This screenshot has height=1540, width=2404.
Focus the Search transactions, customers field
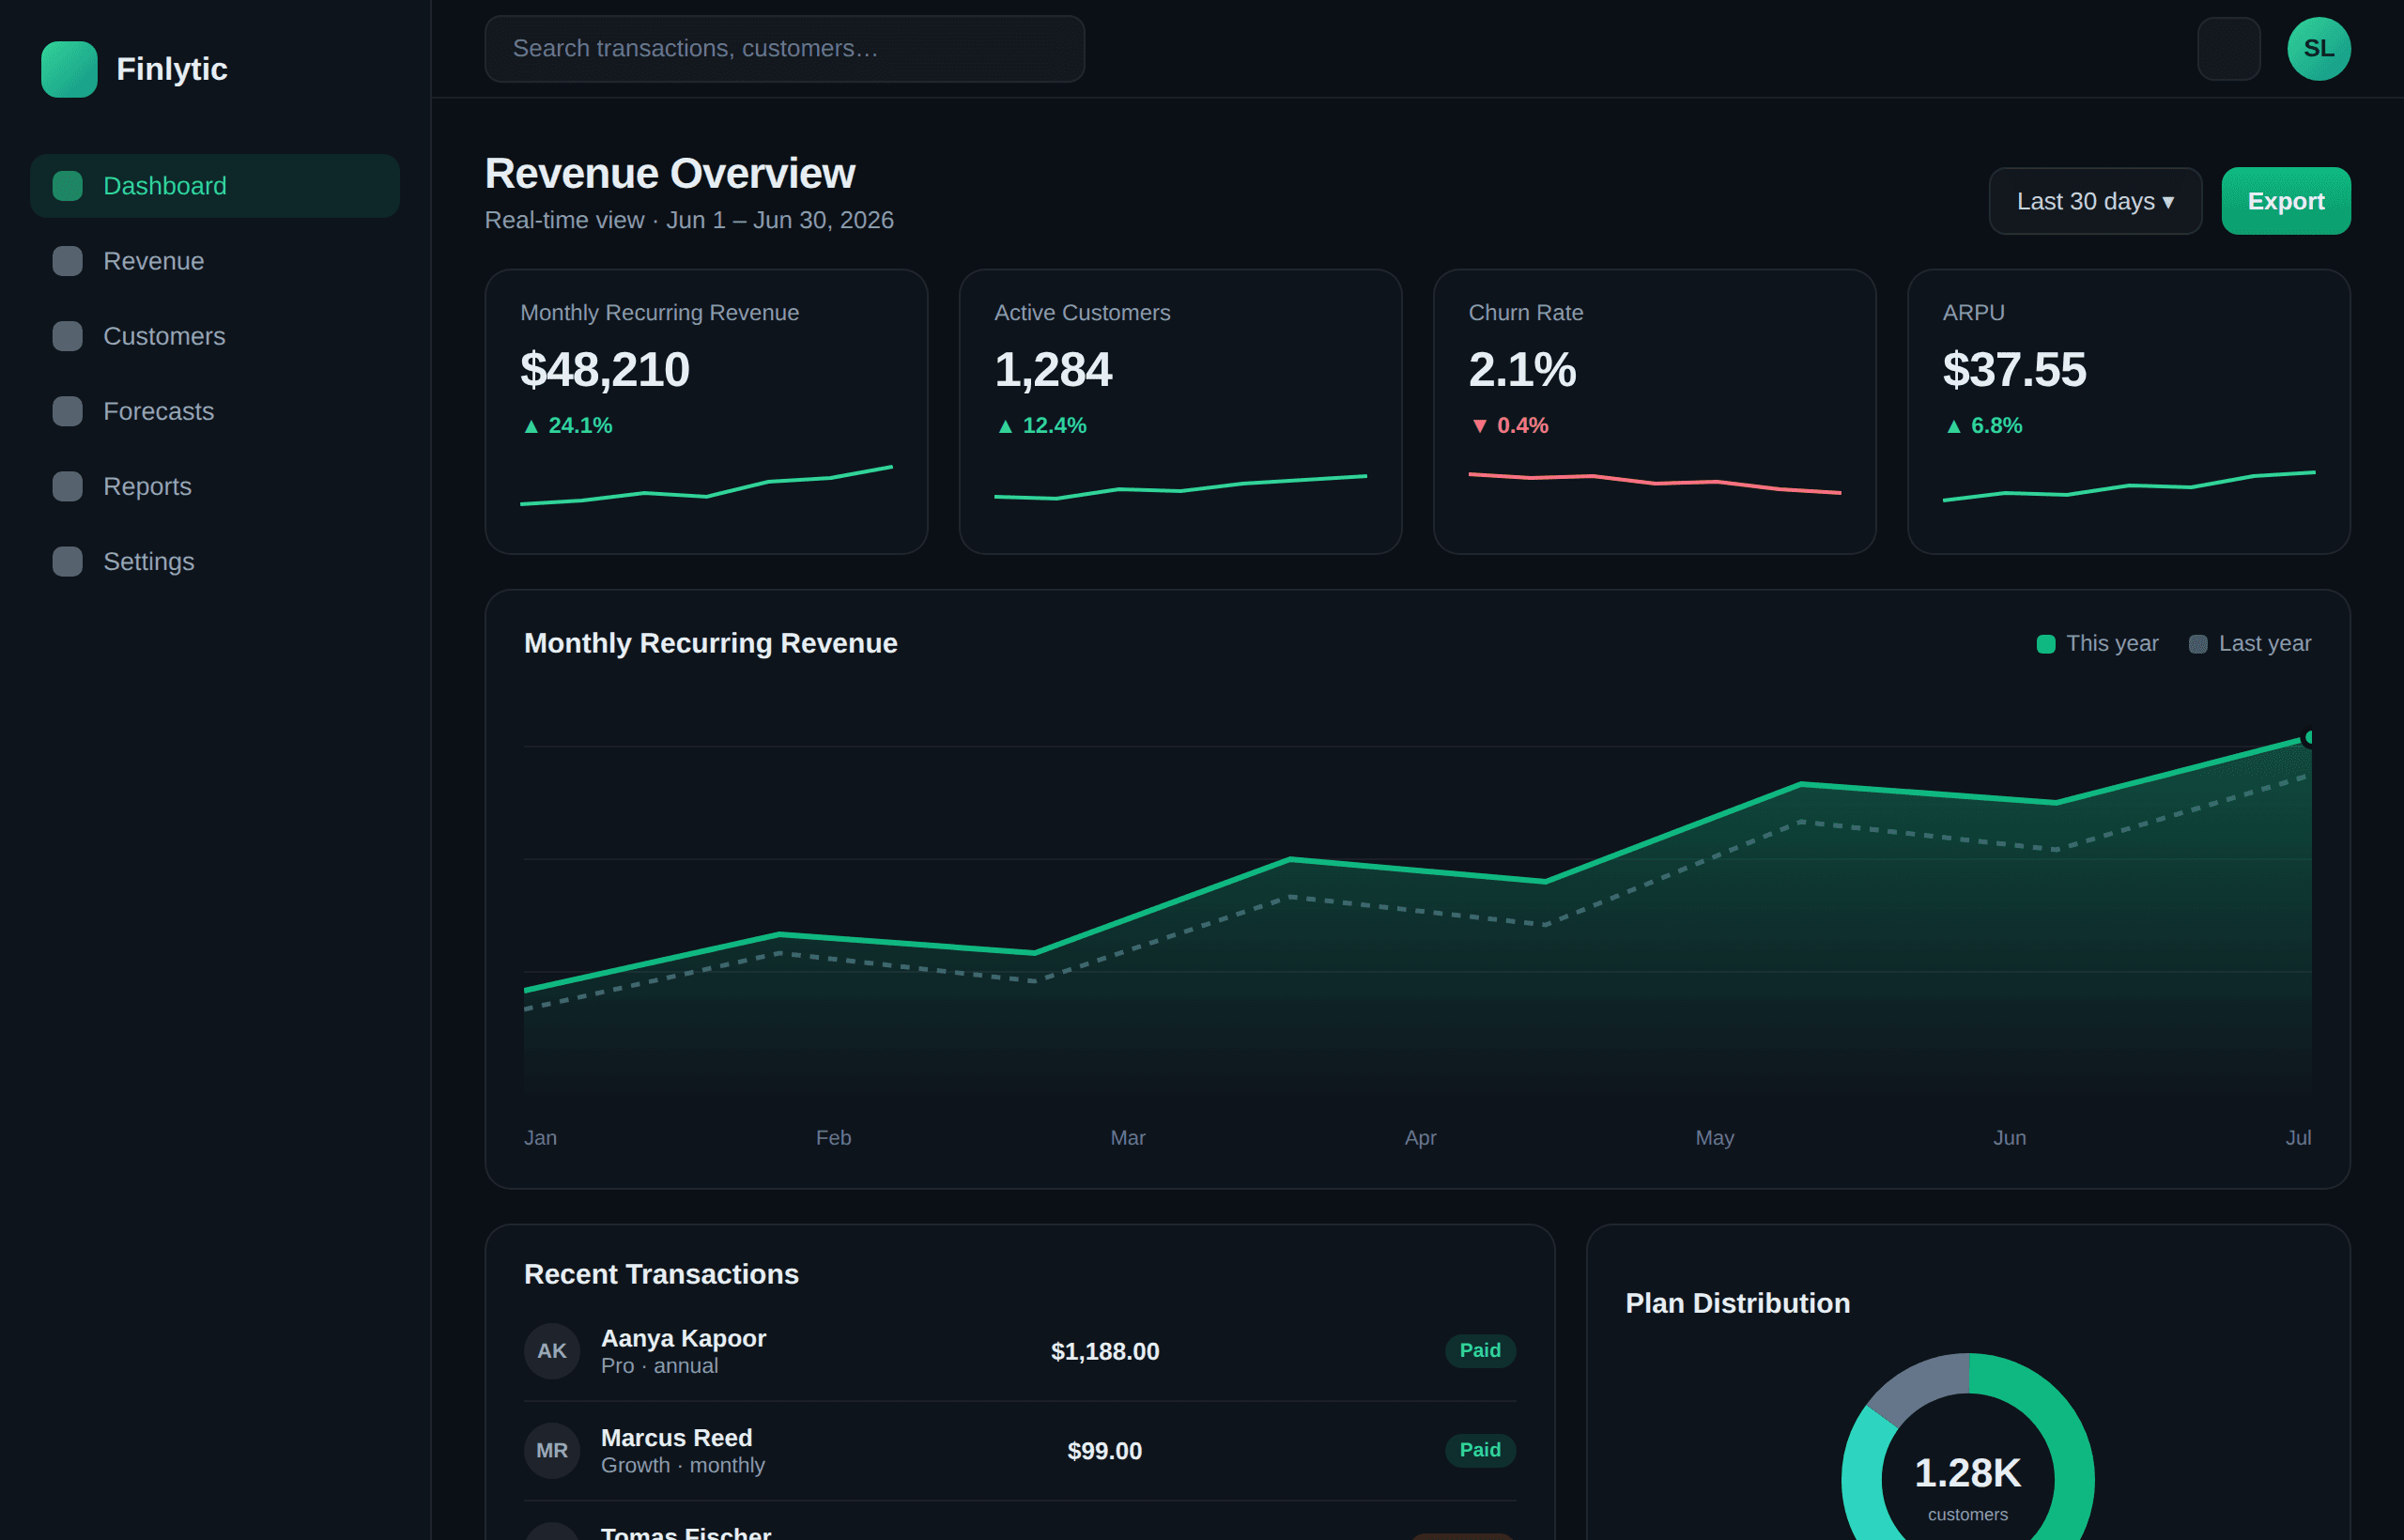784,48
